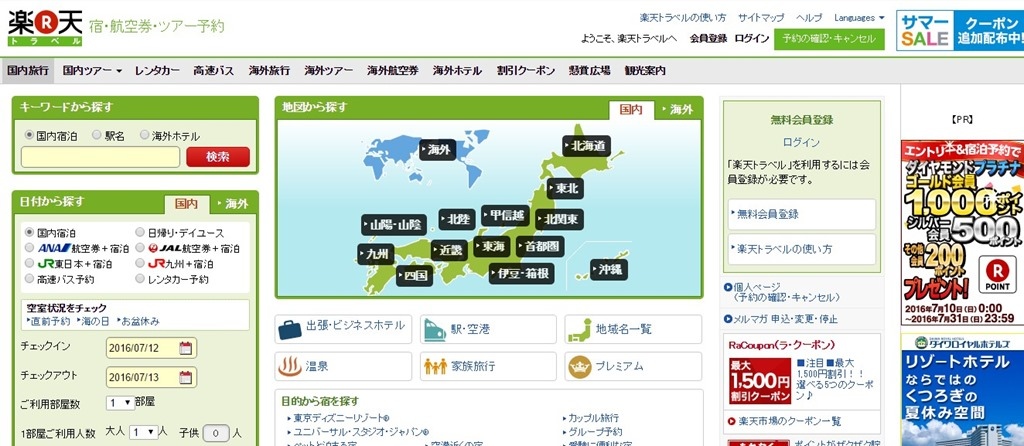Open 楽天トラベルの使い方 box in sidebar
Viewport: 1024px width, 446px height.
pos(802,249)
